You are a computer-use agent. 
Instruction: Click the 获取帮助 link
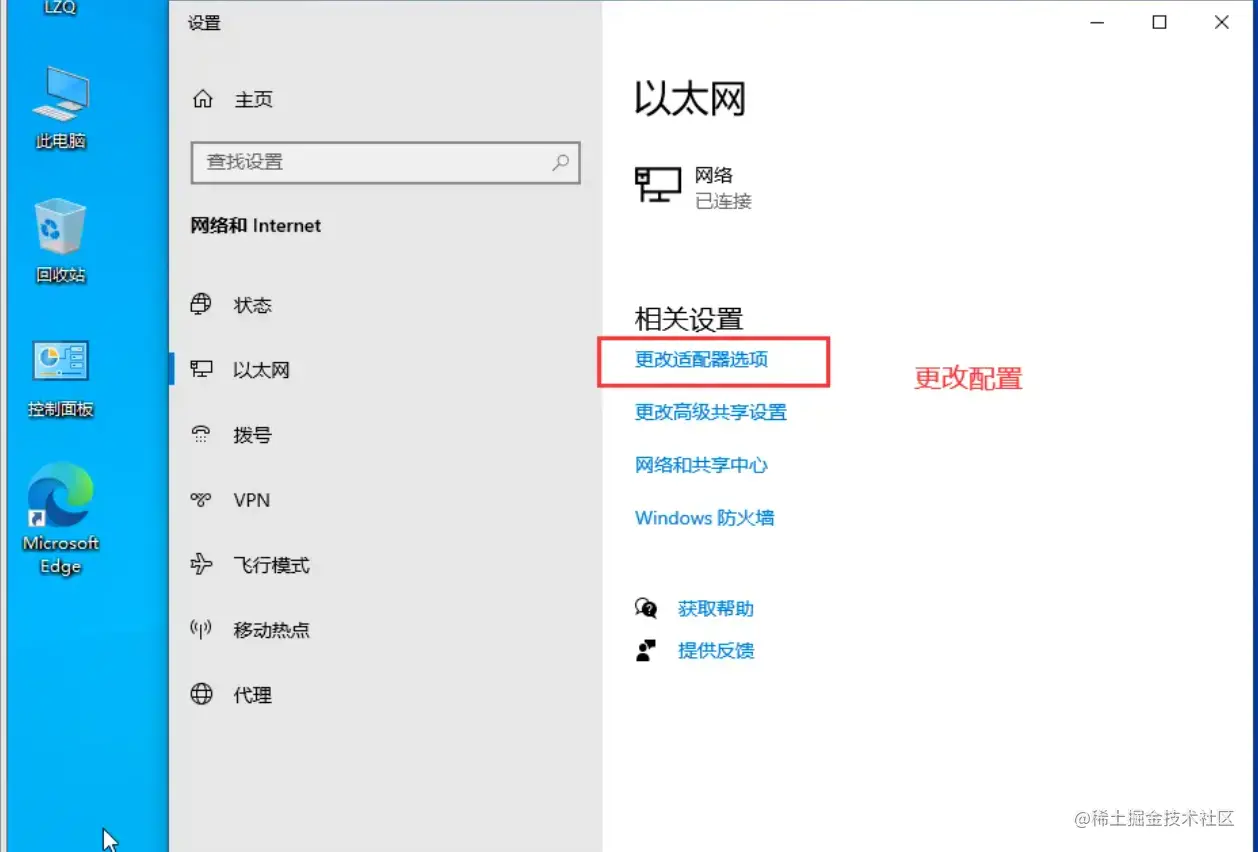tap(716, 608)
